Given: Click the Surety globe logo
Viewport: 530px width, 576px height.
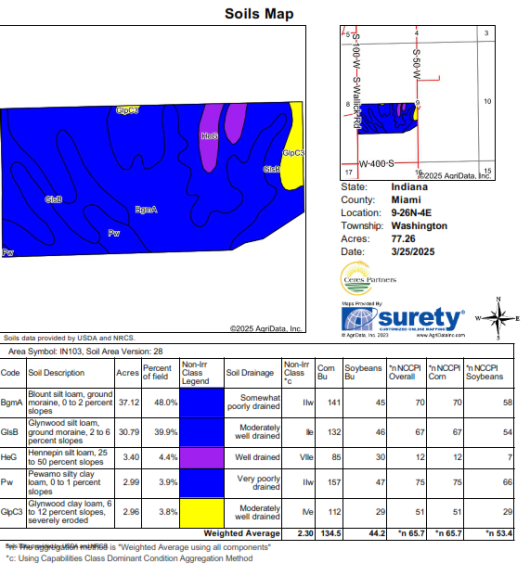Looking at the screenshot, I should pyautogui.click(x=359, y=319).
